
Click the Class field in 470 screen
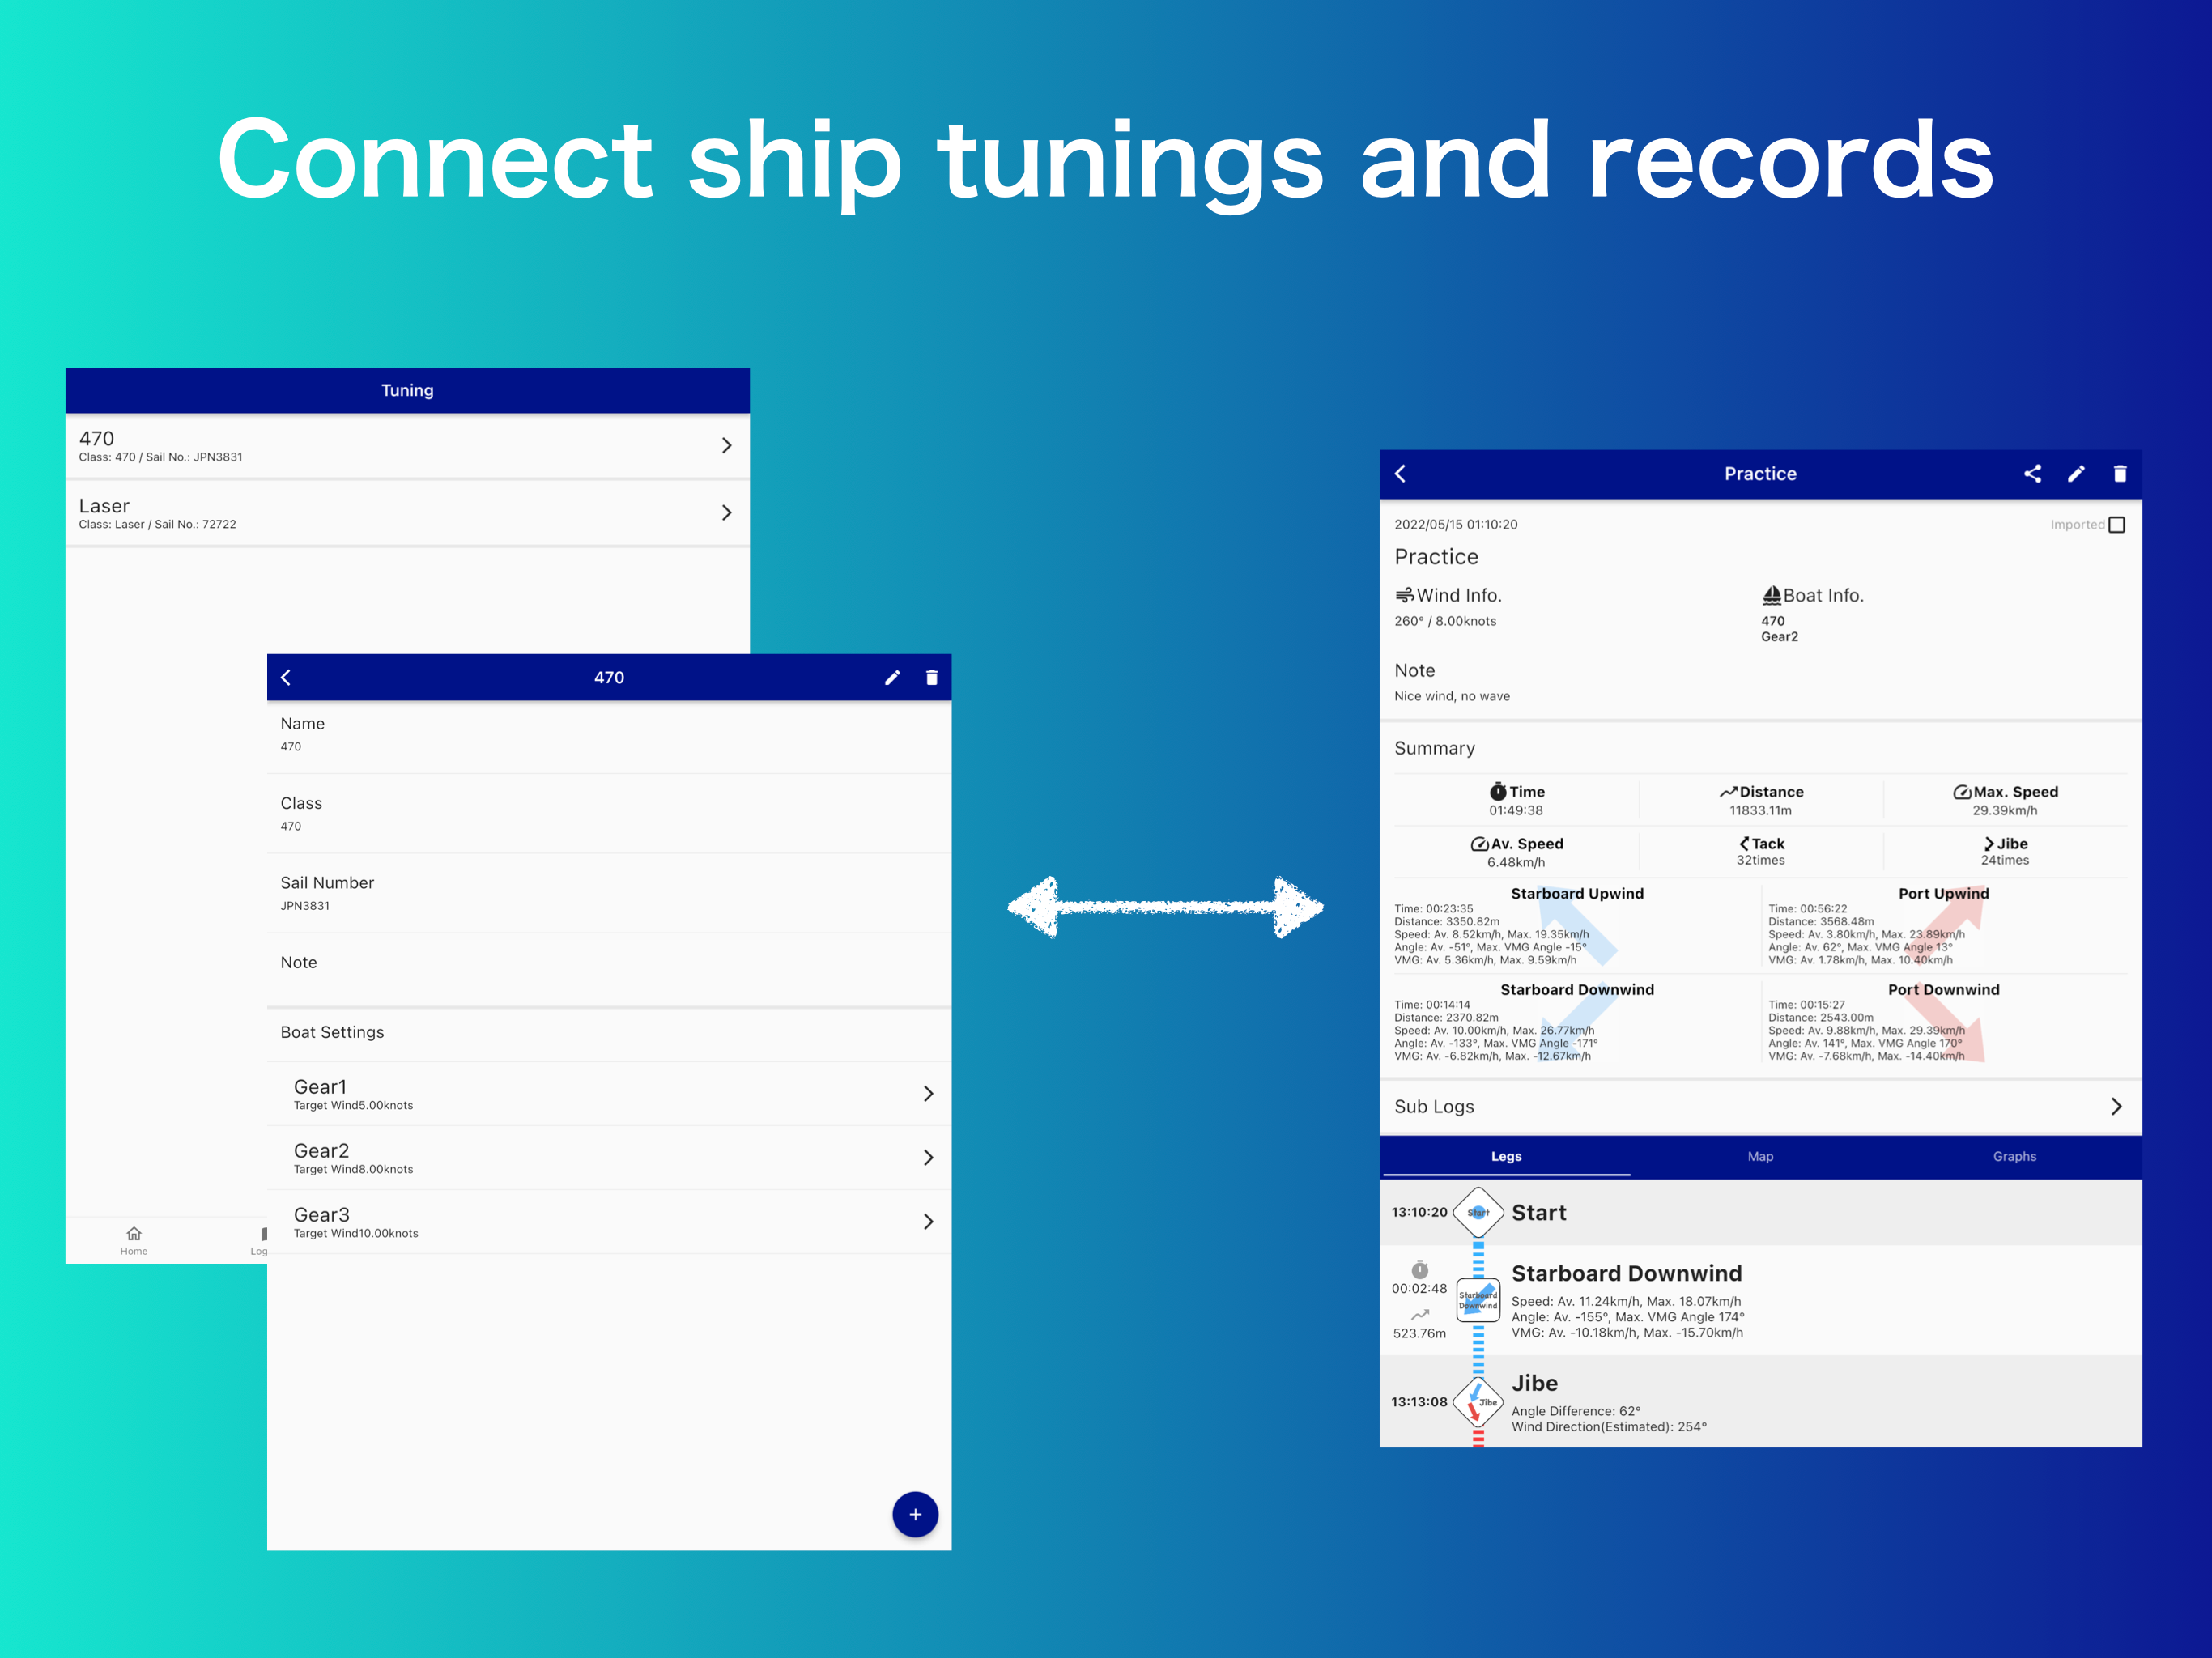609,814
